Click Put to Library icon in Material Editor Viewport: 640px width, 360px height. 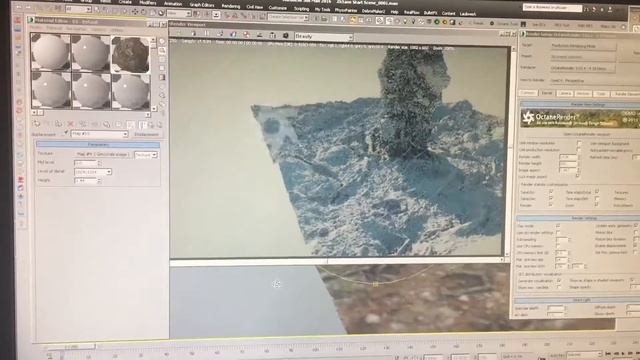click(107, 124)
